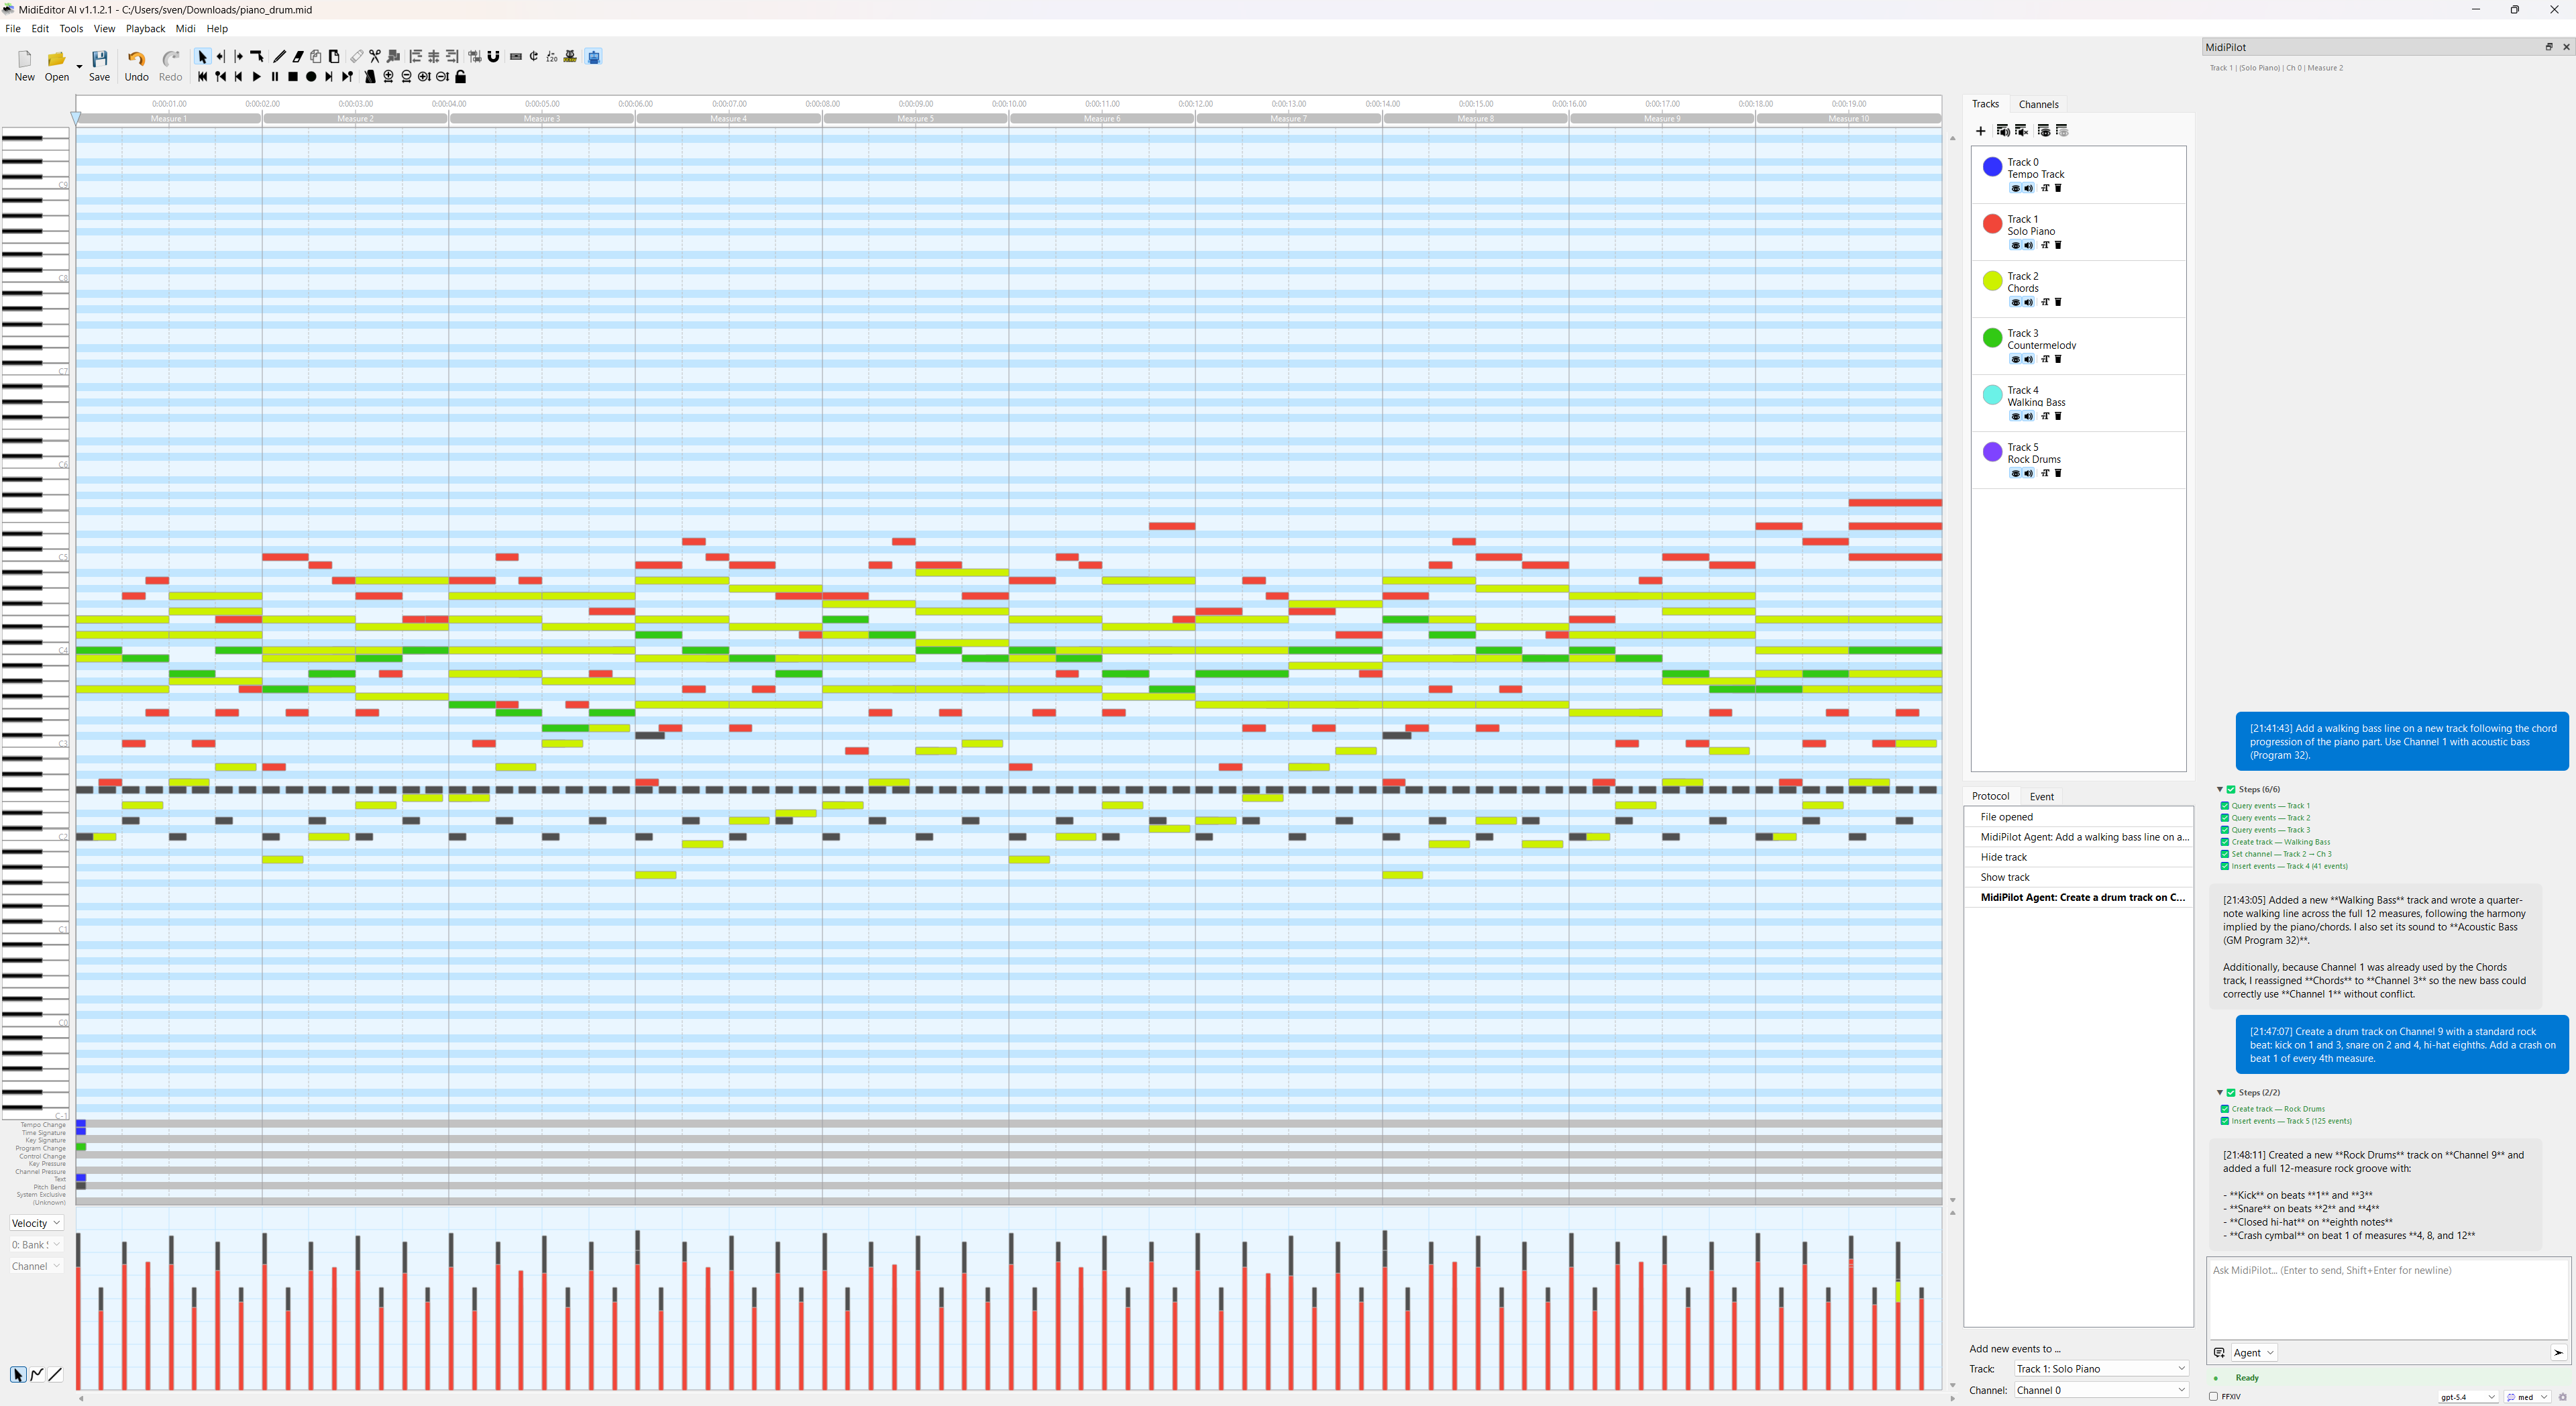Enable the FFXIV checkbox
This screenshot has width=2576, height=1406.
[2213, 1397]
